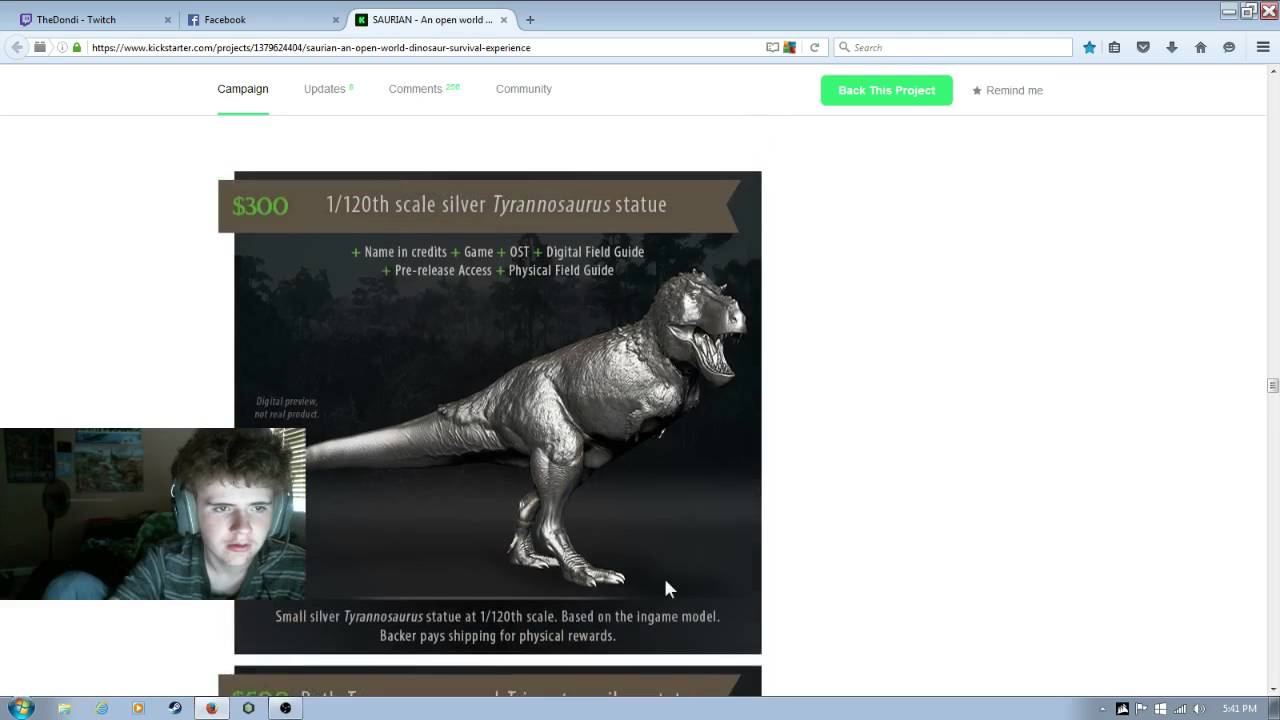The height and width of the screenshot is (720, 1280).
Task: Click the $300 Tyrannosaurus statue reward image
Action: click(x=497, y=412)
